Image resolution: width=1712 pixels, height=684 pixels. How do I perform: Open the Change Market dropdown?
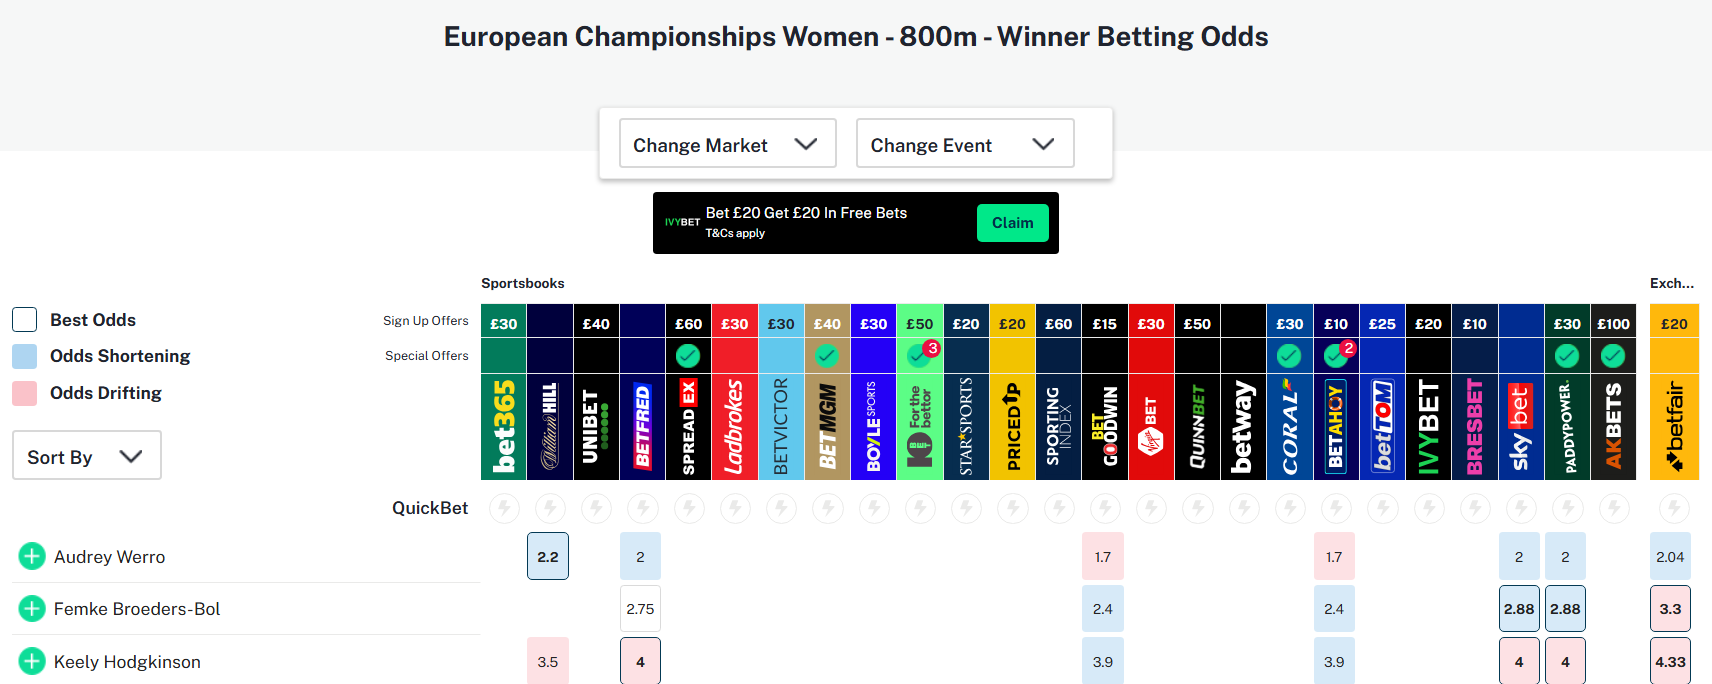727,144
